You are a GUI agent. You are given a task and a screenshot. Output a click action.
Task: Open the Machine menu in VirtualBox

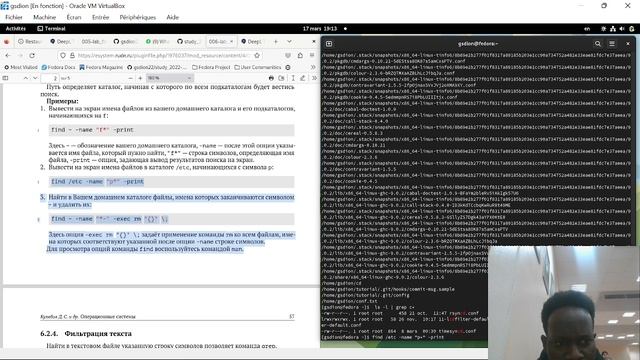44,17
